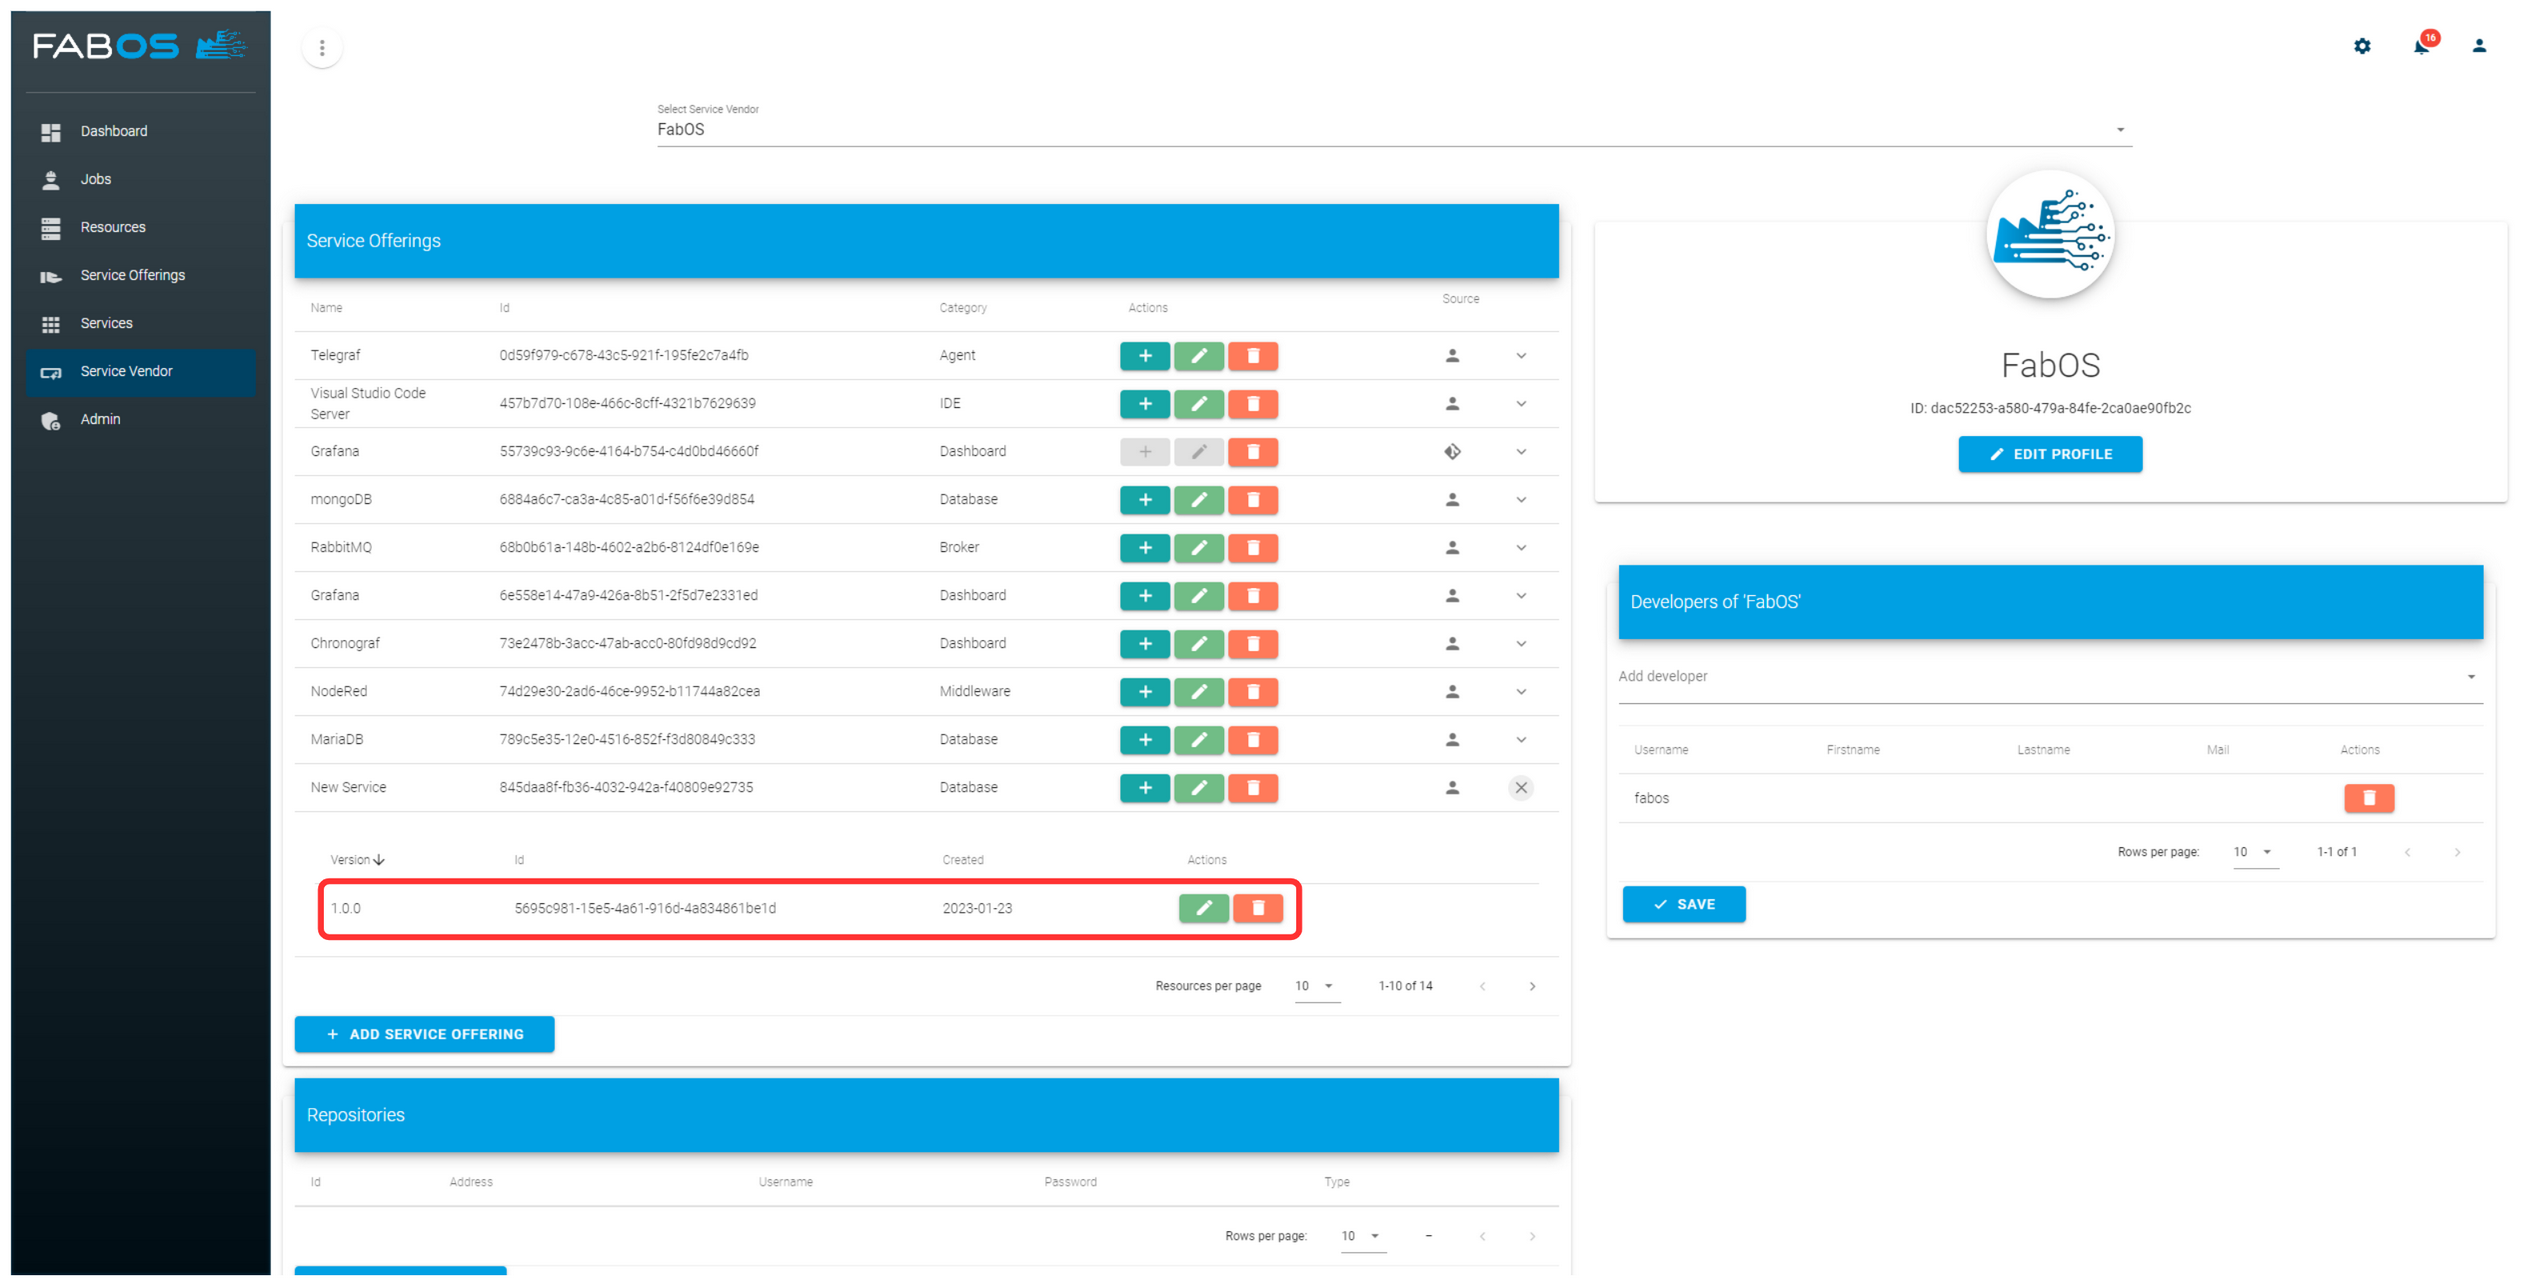Viewport: 2534px width, 1288px height.
Task: Collapse the New Service version list
Action: tap(1521, 787)
